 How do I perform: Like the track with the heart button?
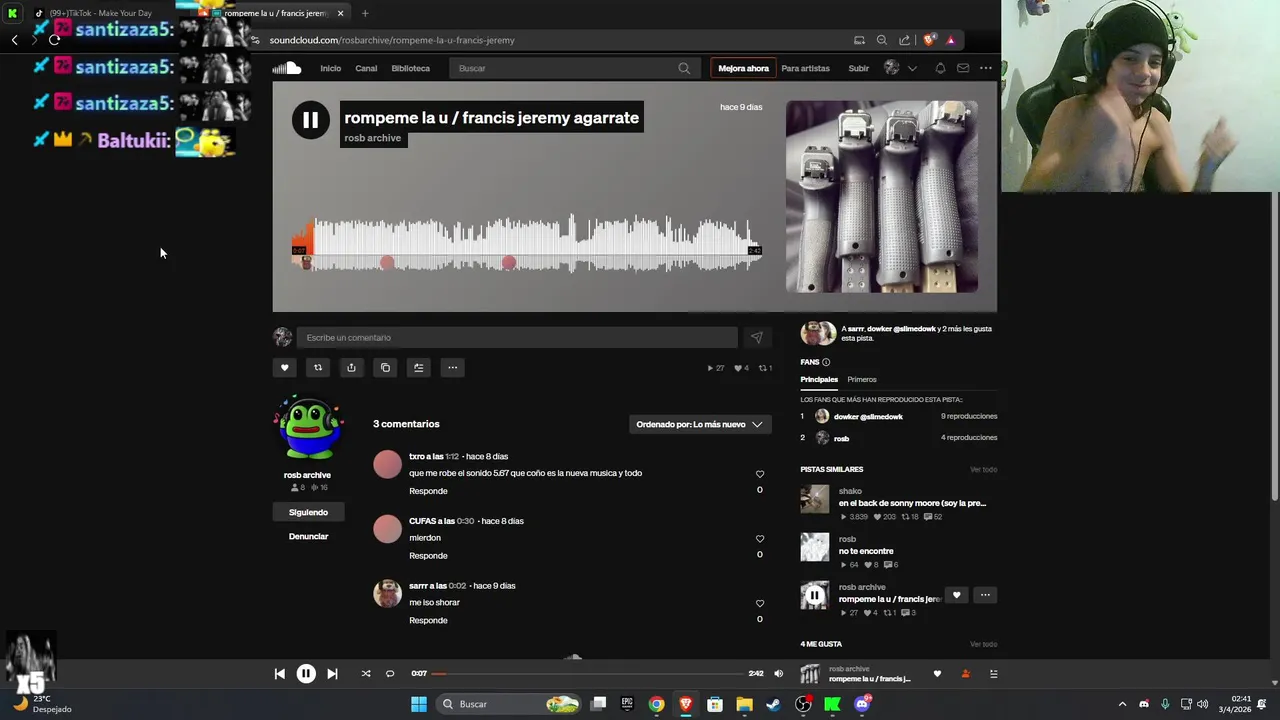point(284,367)
